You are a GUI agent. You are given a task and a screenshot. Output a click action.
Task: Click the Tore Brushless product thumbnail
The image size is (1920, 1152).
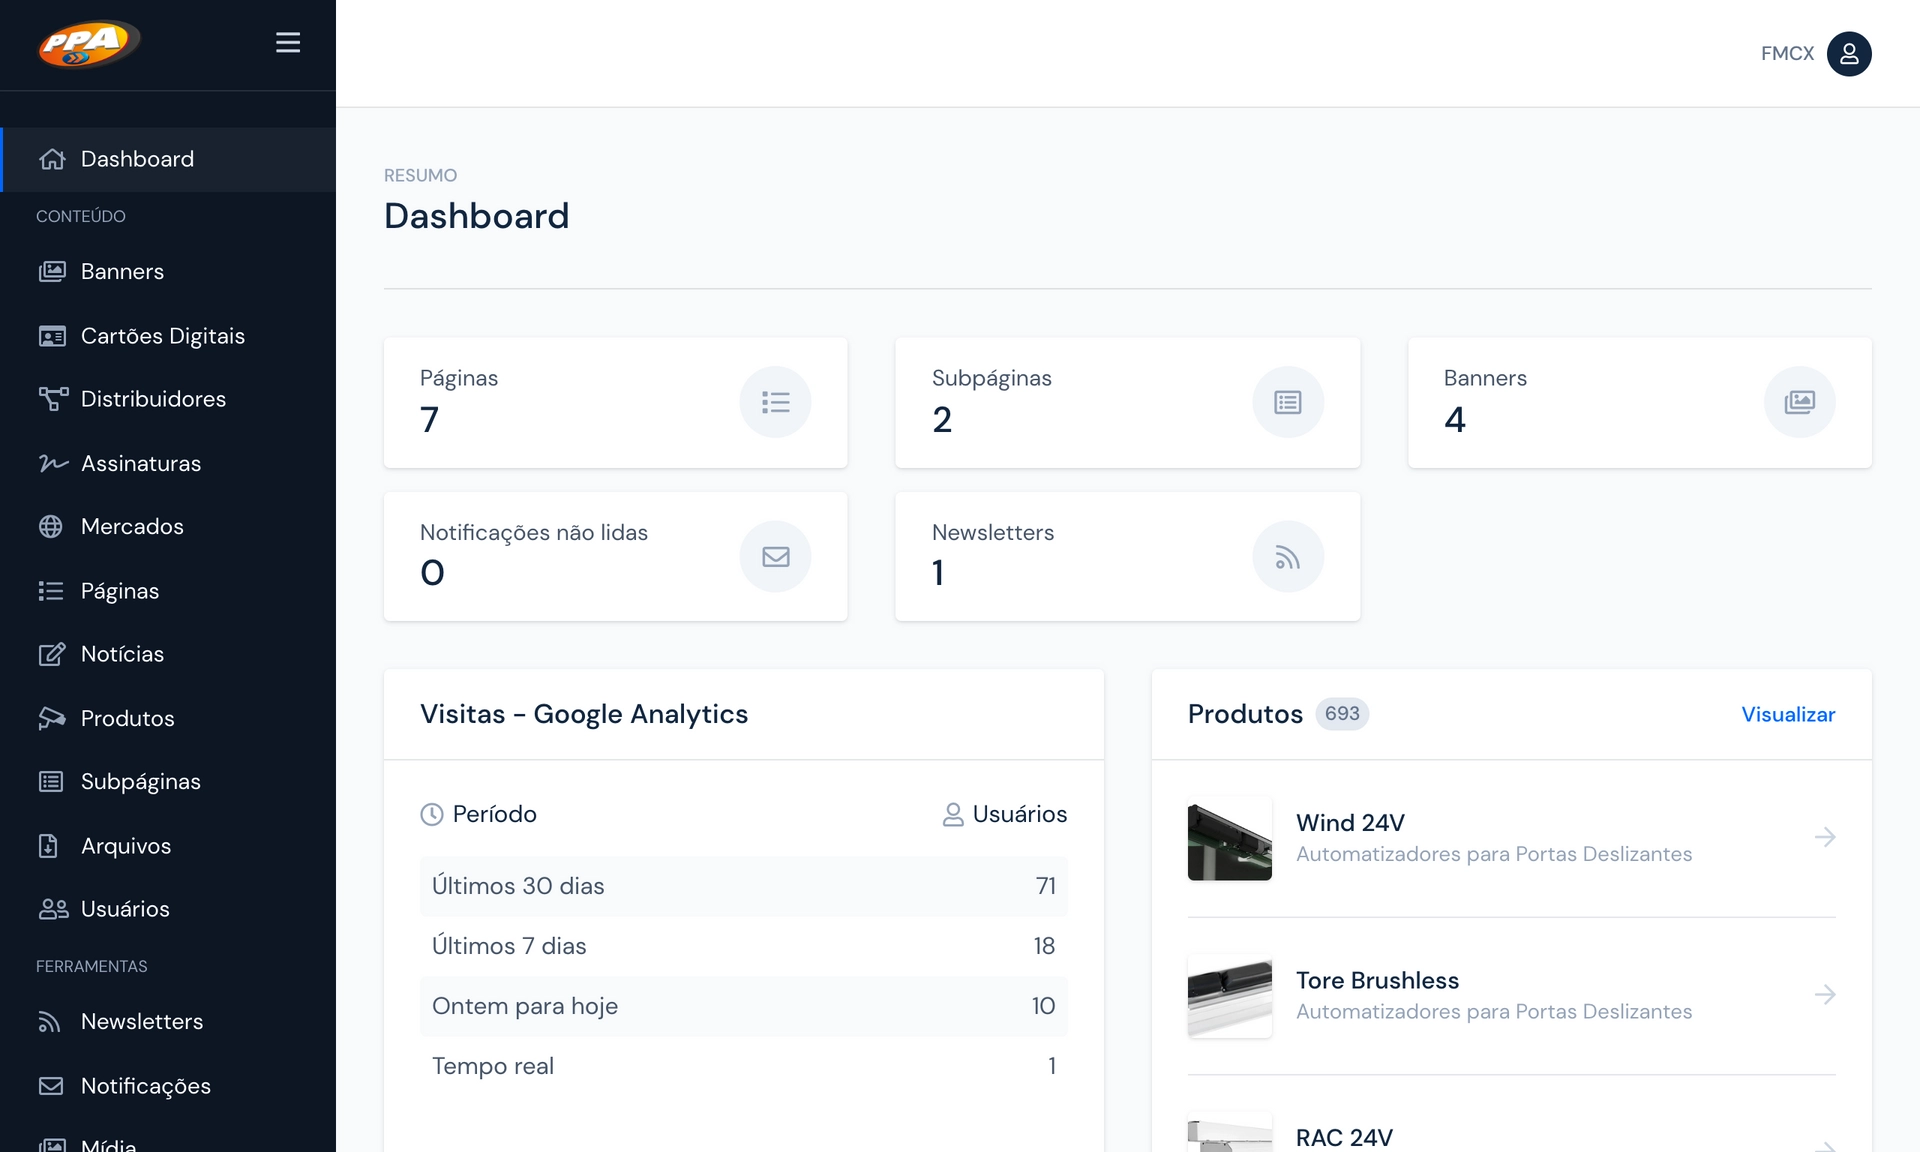1229,996
